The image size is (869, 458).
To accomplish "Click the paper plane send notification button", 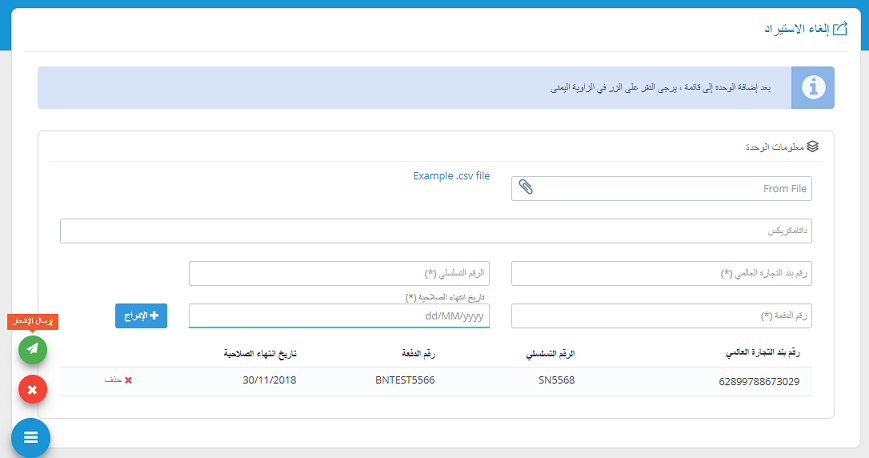I will [33, 349].
